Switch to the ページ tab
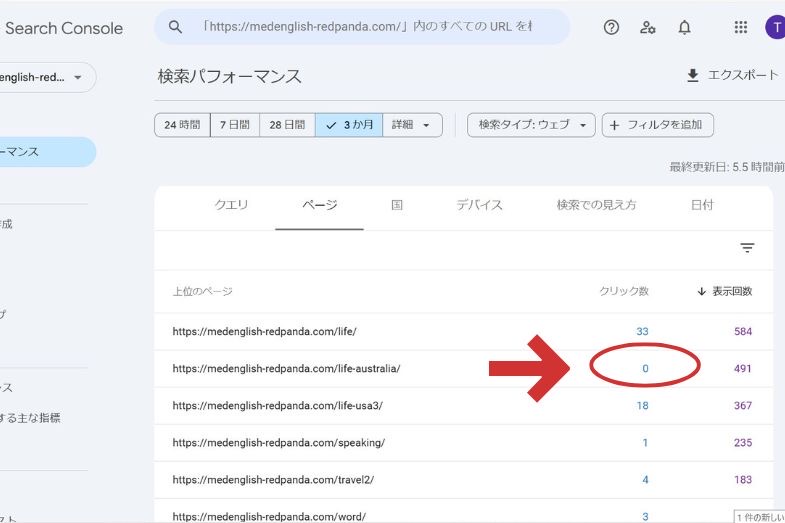This screenshot has height=523, width=785. (319, 205)
